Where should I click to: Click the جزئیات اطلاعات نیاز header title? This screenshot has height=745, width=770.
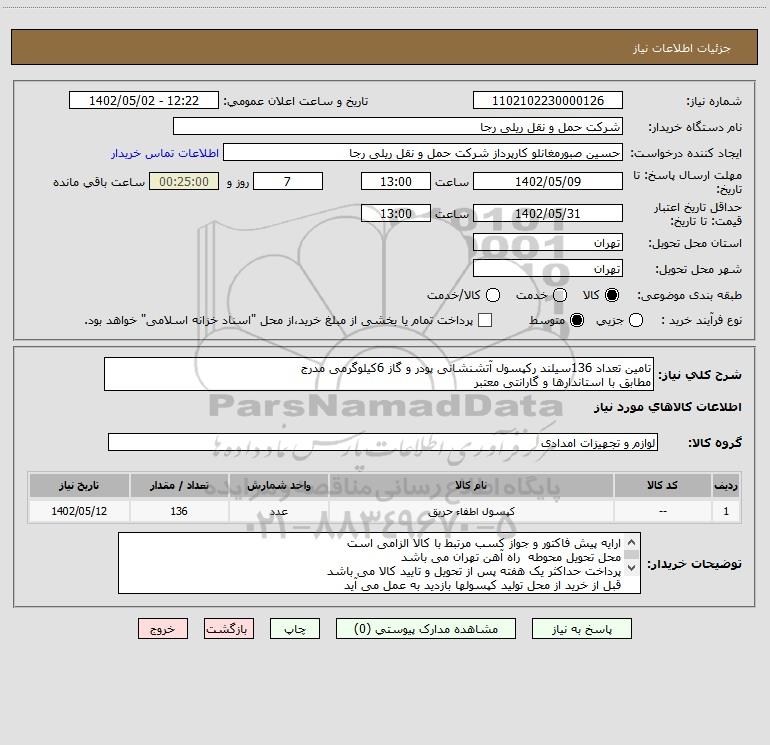[681, 48]
